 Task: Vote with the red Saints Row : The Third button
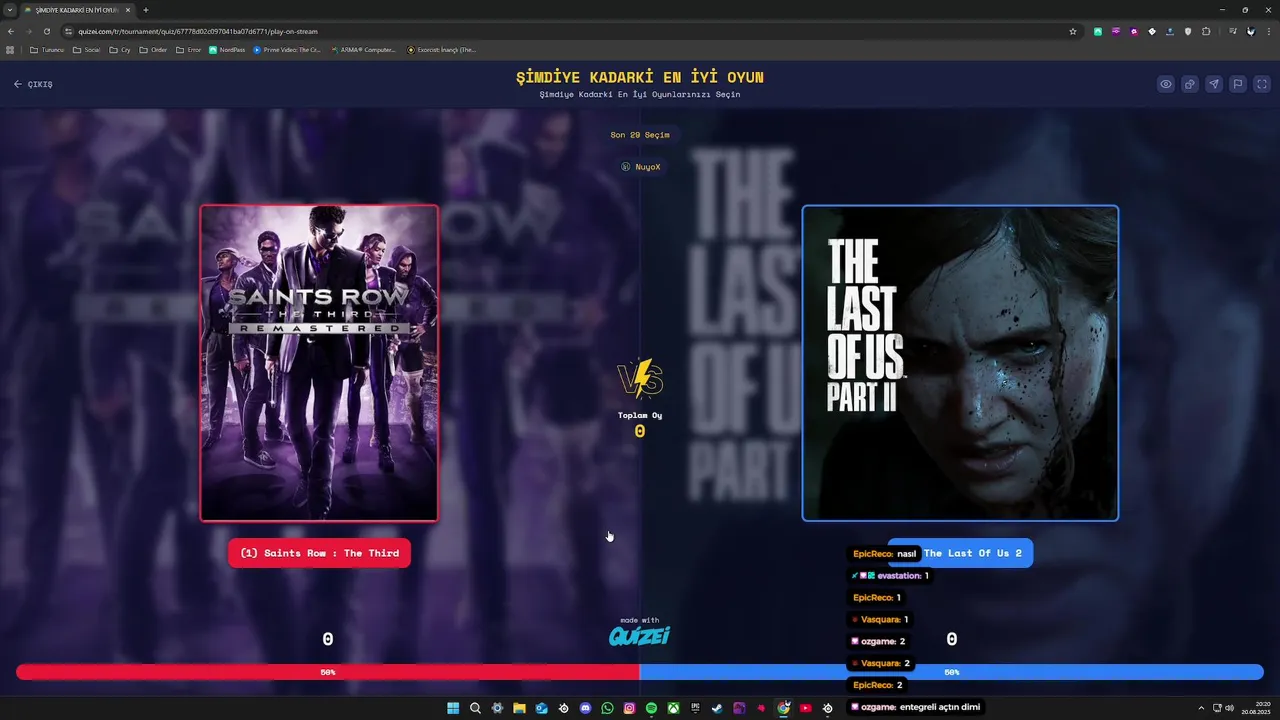[x=319, y=553]
